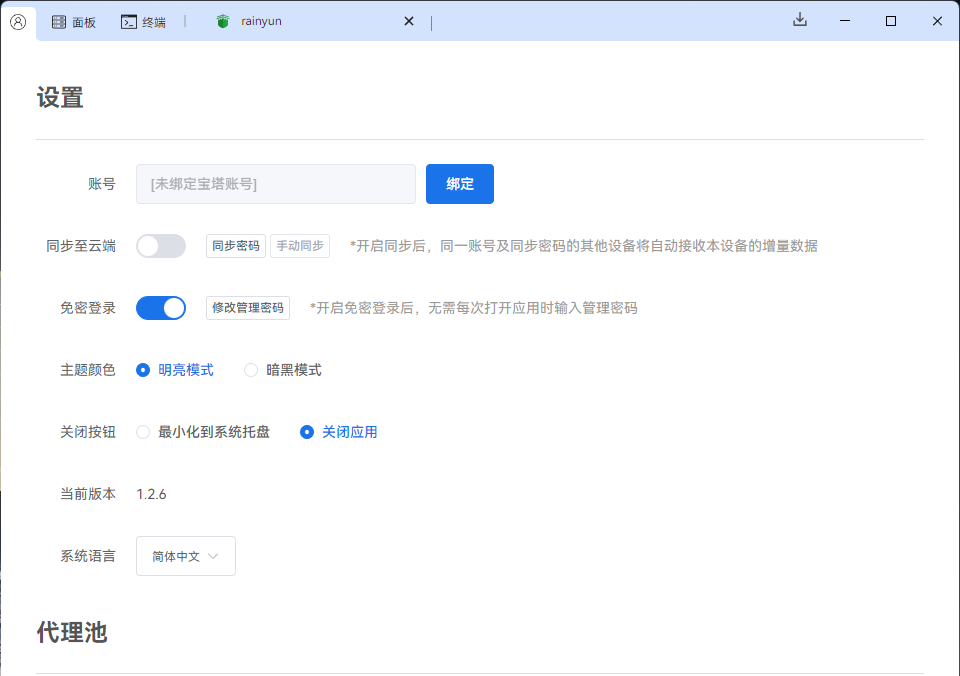Click the account input field

(x=275, y=184)
